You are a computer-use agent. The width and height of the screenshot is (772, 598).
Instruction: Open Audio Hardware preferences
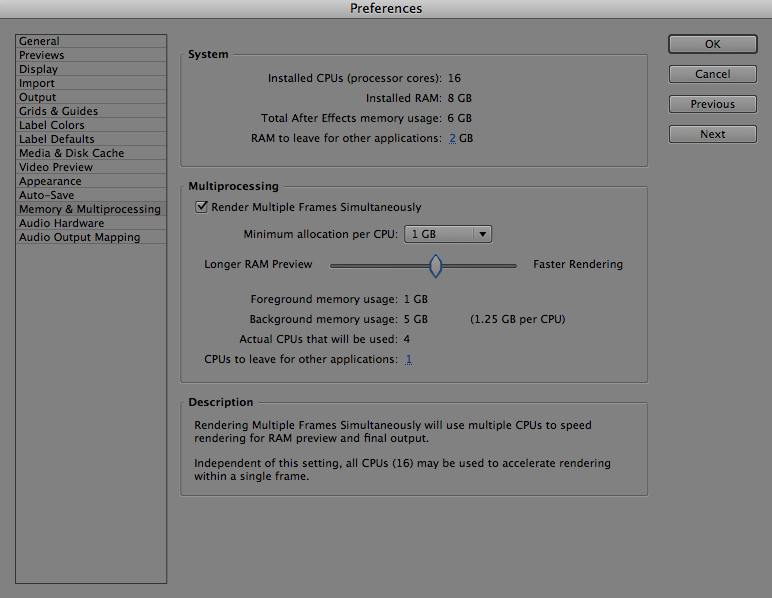coord(91,223)
